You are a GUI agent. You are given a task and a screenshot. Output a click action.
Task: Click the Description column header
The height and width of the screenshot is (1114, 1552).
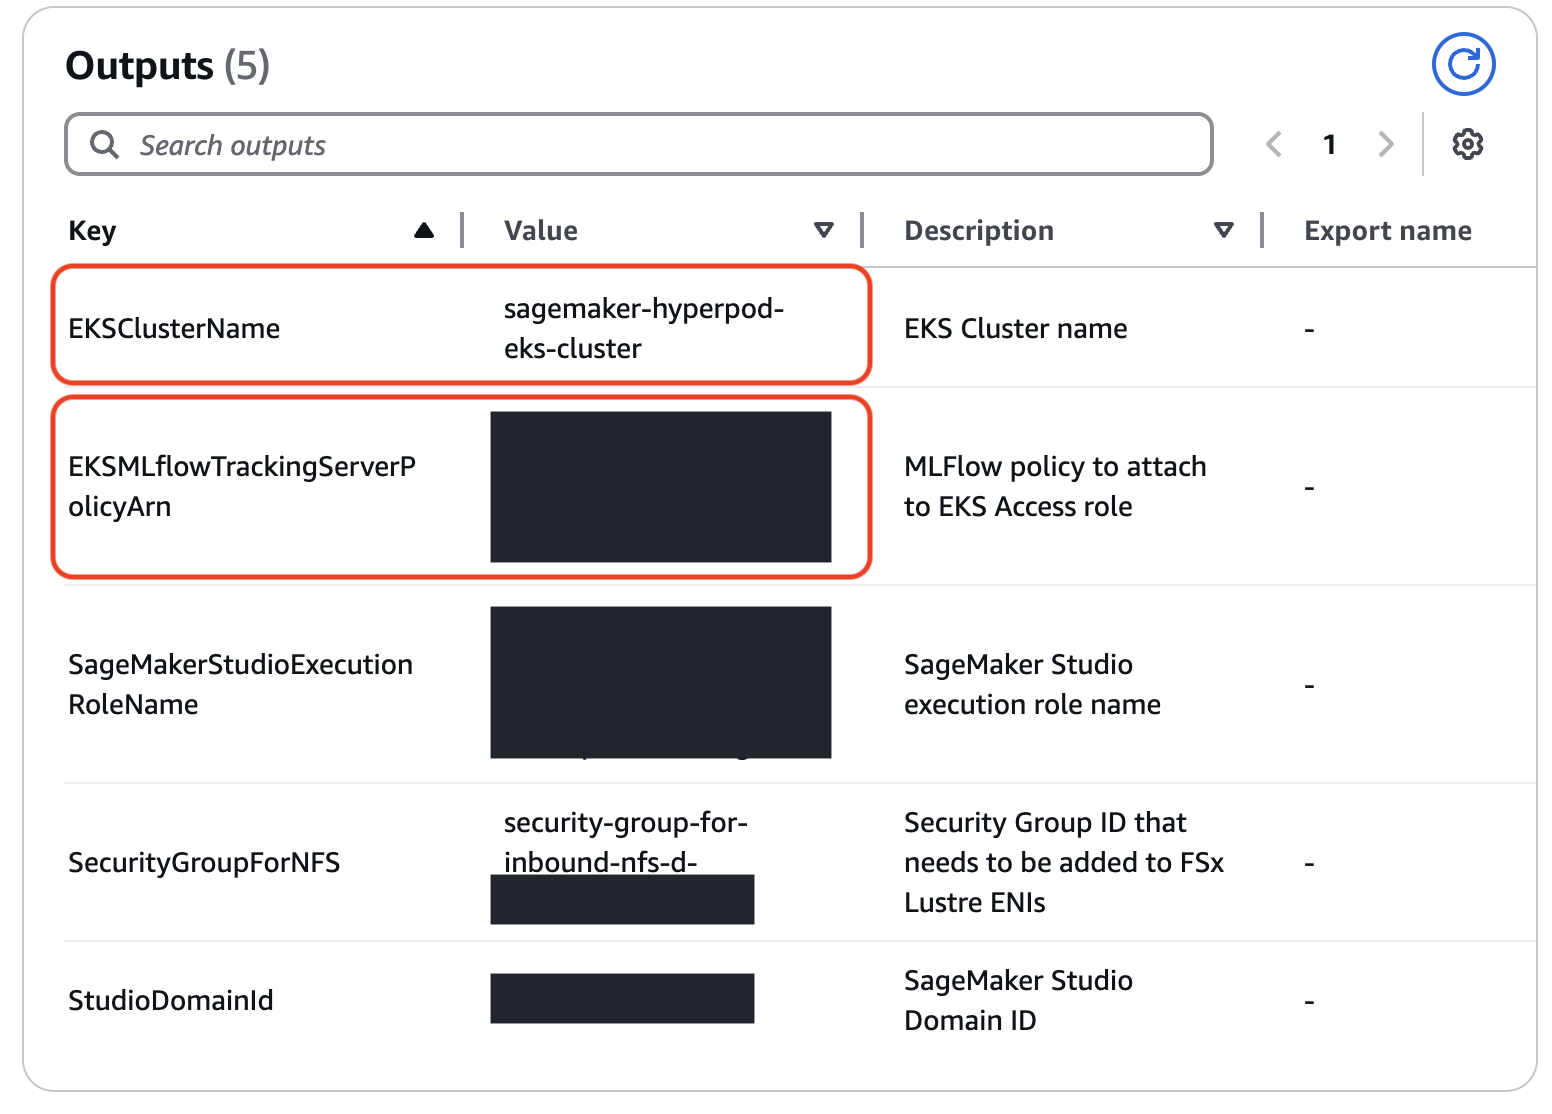pos(978,231)
